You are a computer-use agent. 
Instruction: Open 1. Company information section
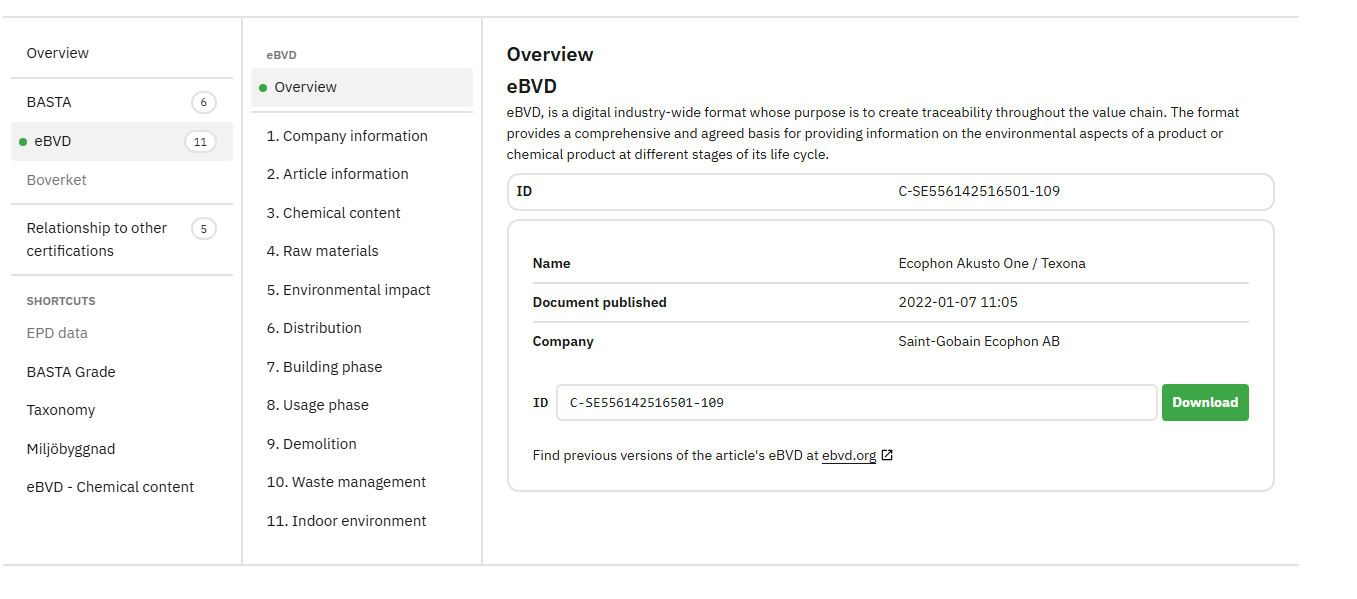point(347,136)
